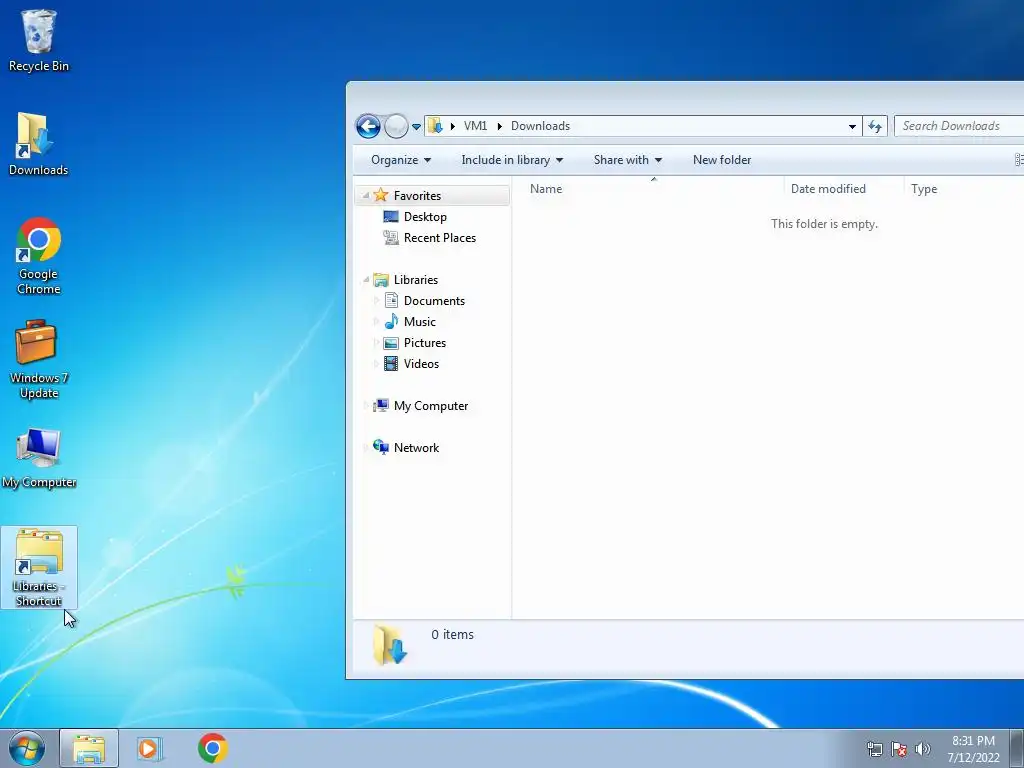
Task: Click the network tray icon
Action: click(874, 749)
